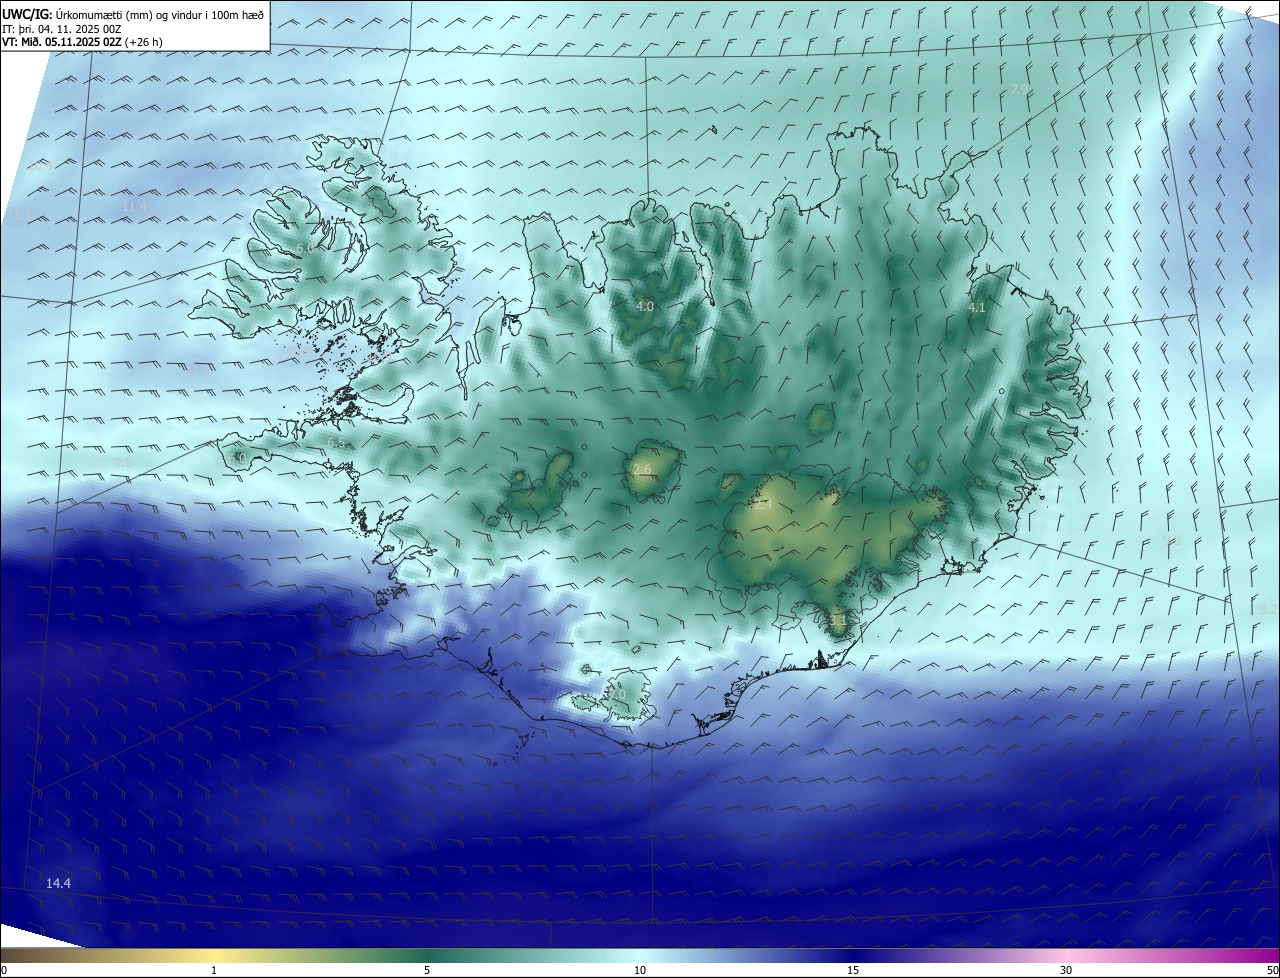Click the 6.0 label on the Snæfellsnes peninsula
The width and height of the screenshot is (1280, 978).
tap(237, 458)
